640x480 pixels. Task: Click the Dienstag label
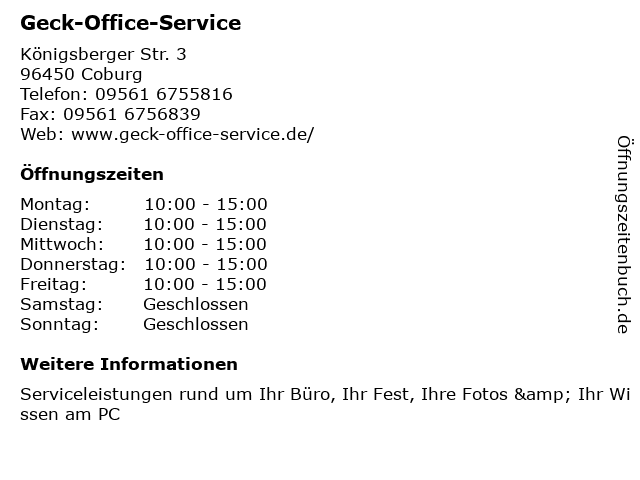(x=62, y=224)
